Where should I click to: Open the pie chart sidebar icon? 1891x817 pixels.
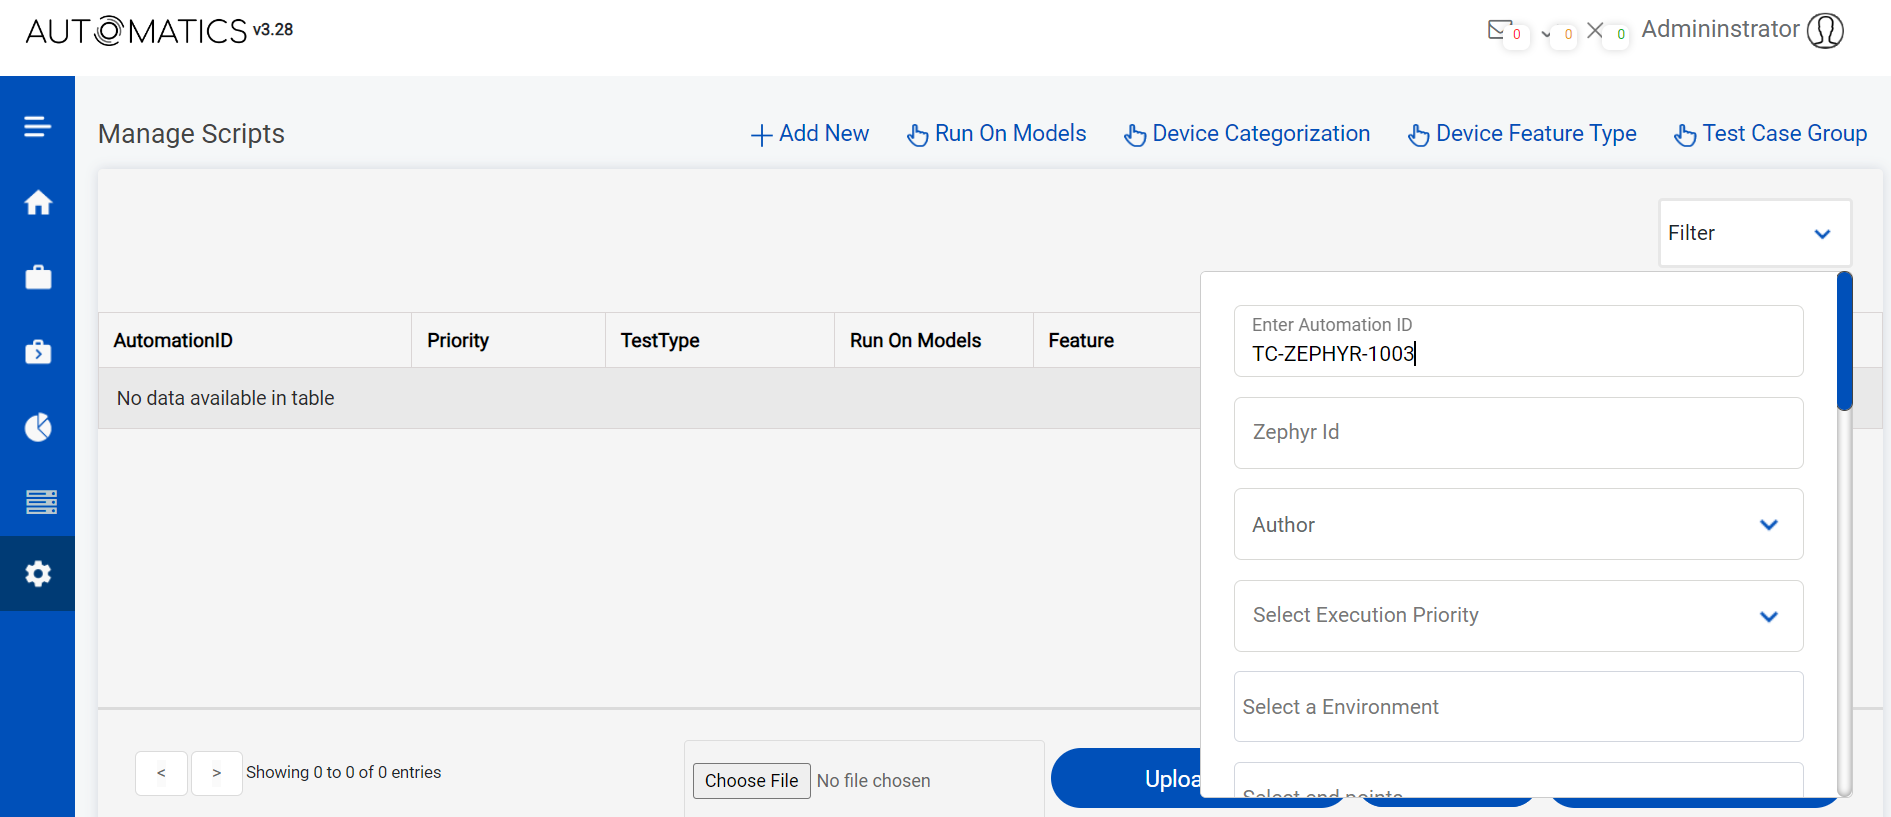[x=38, y=427]
